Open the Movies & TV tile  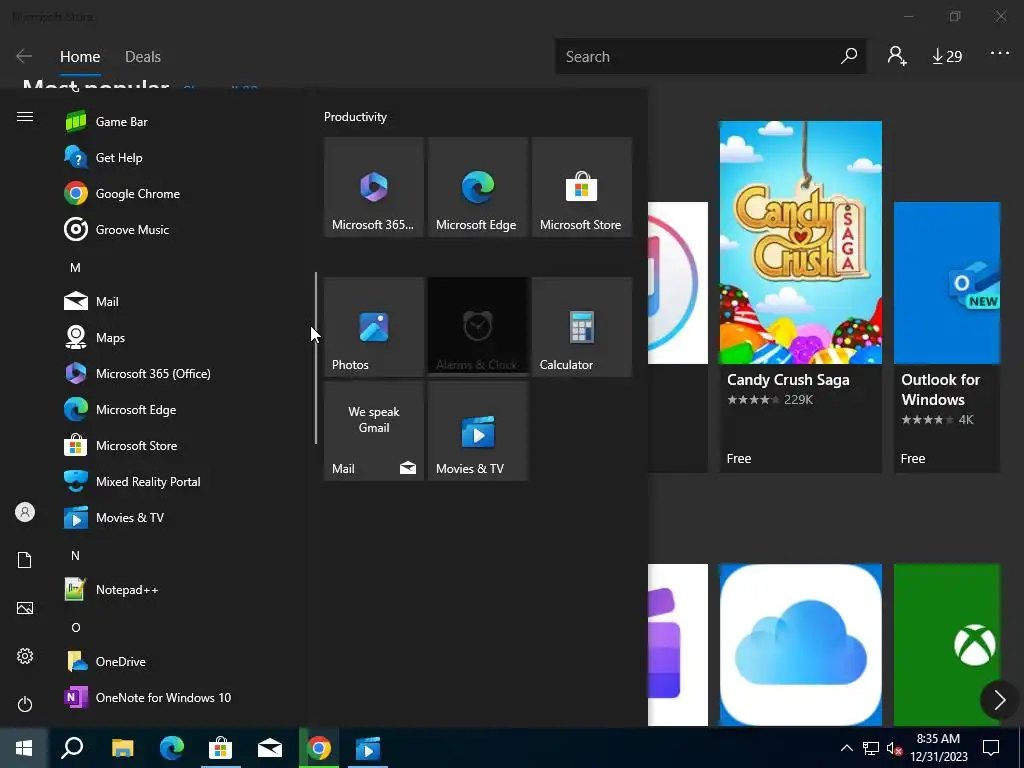(477, 431)
